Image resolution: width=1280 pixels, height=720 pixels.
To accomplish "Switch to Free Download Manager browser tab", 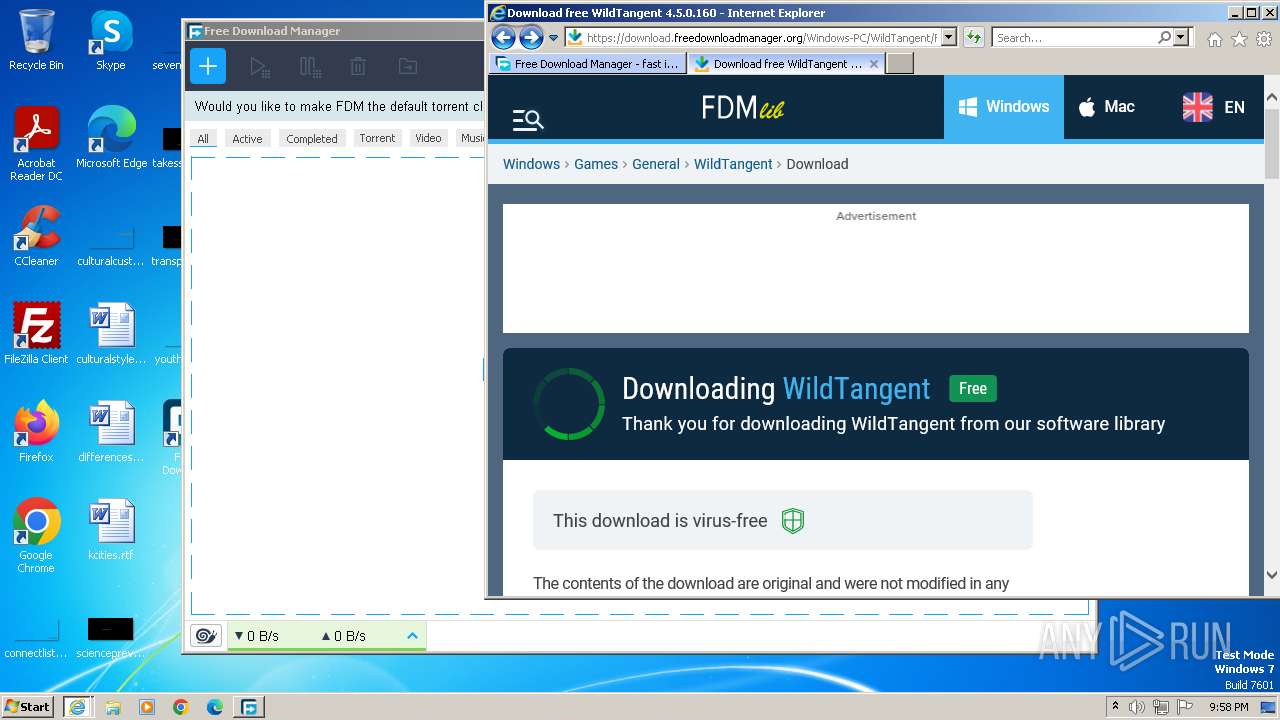I will (x=587, y=63).
